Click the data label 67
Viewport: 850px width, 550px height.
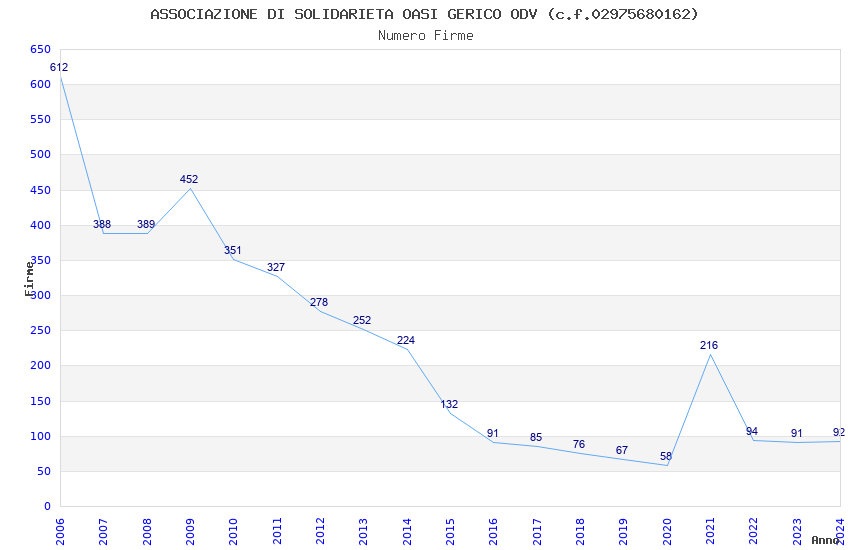coord(622,450)
